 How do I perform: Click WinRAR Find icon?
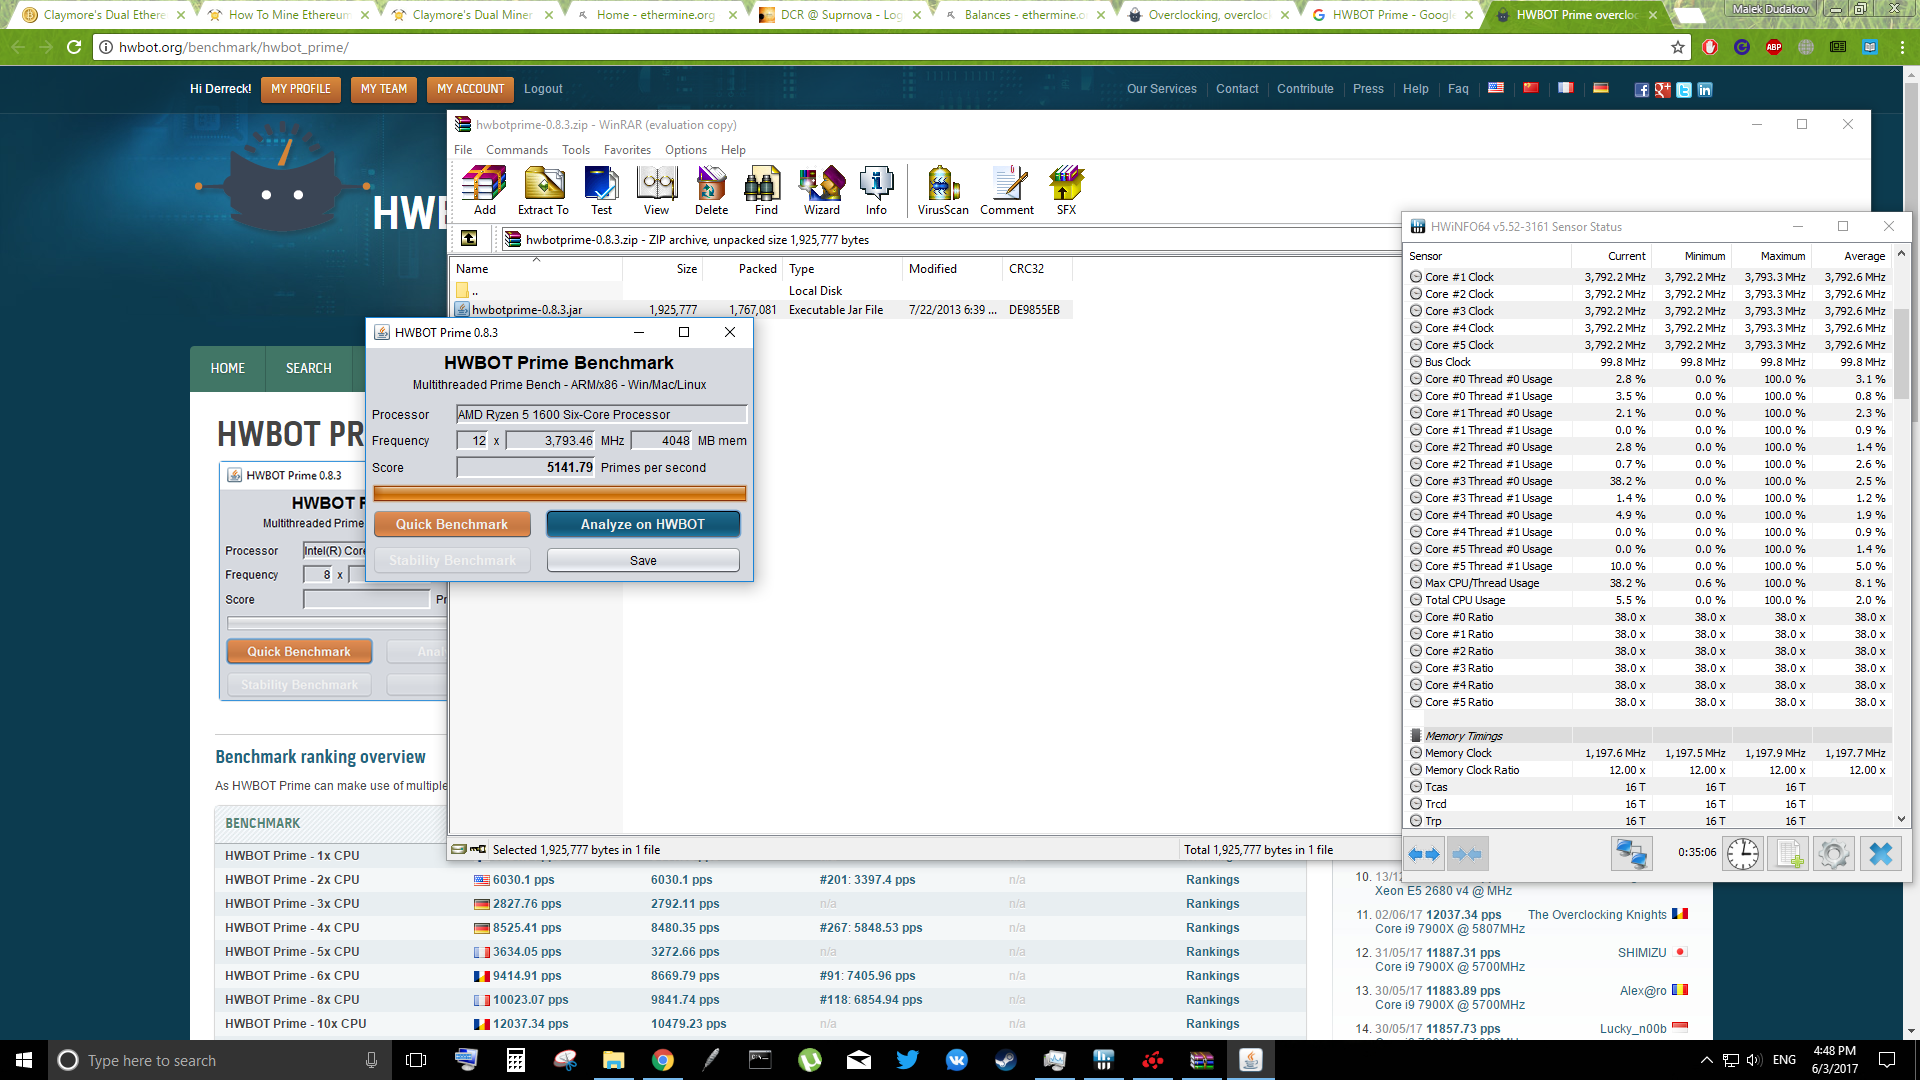(766, 190)
